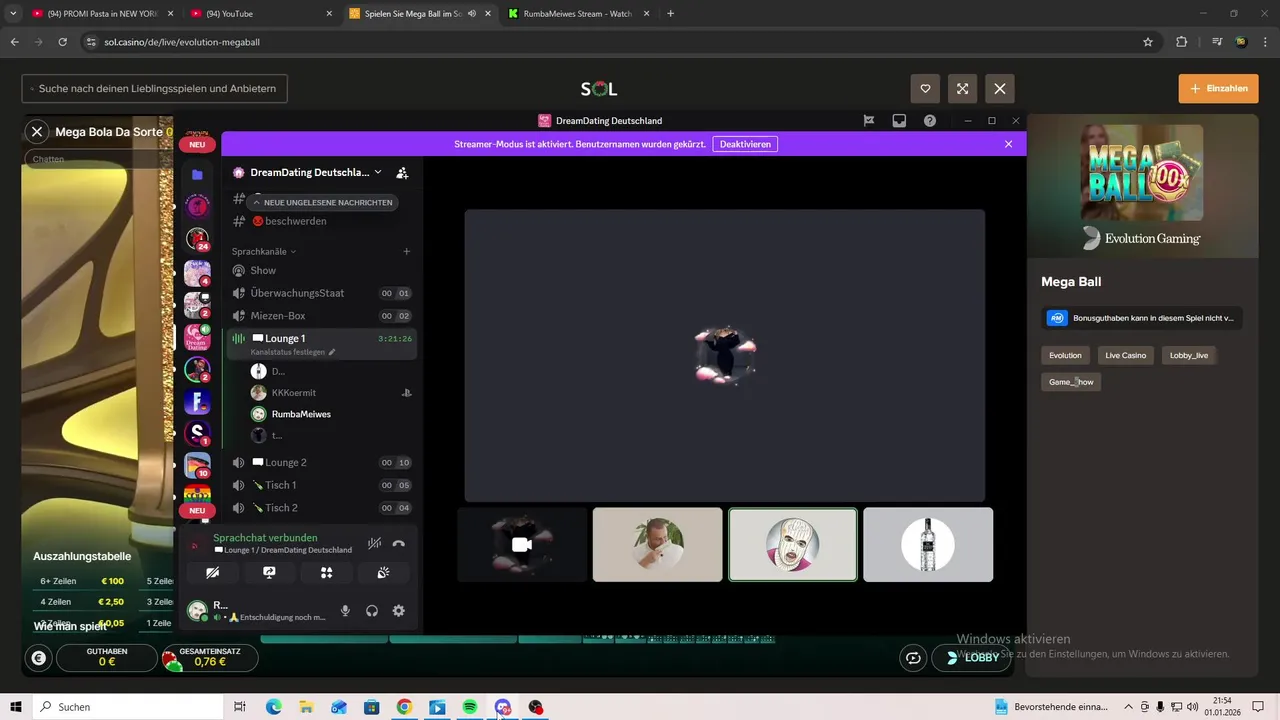Open the Discord soundboard

click(x=383, y=573)
